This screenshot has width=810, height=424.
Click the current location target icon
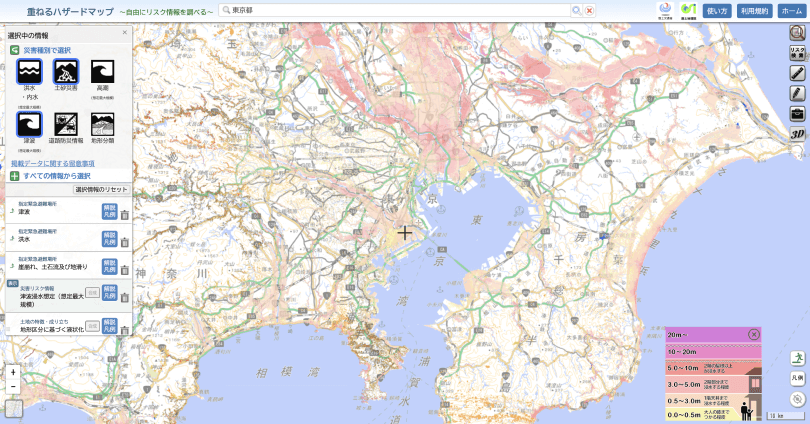tap(797, 399)
